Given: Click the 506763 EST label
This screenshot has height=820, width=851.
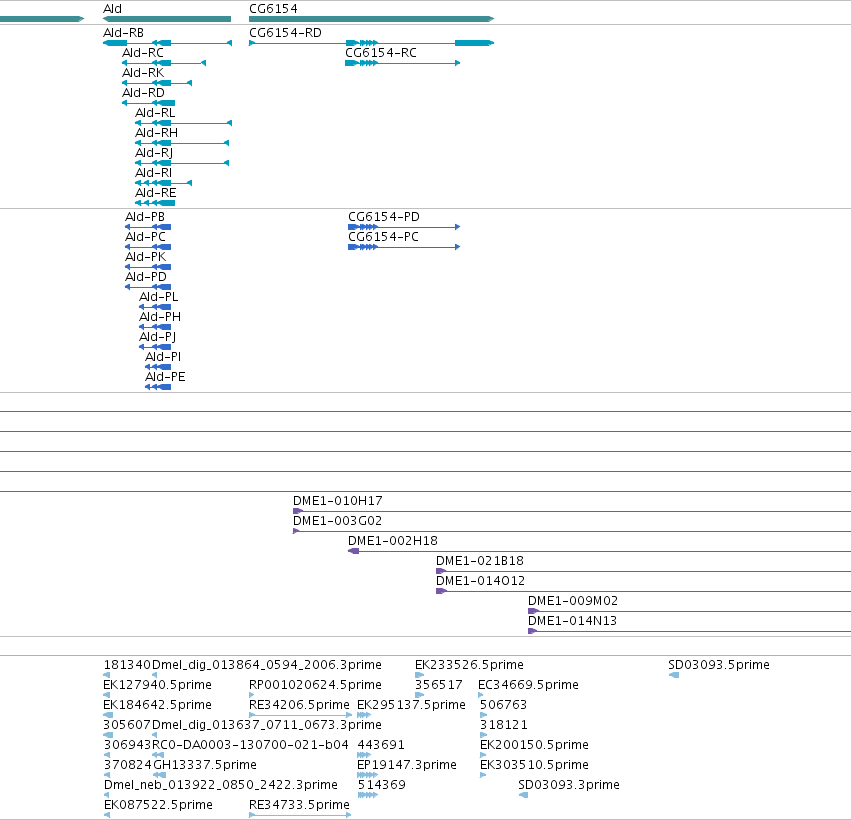Looking at the screenshot, I should (503, 705).
